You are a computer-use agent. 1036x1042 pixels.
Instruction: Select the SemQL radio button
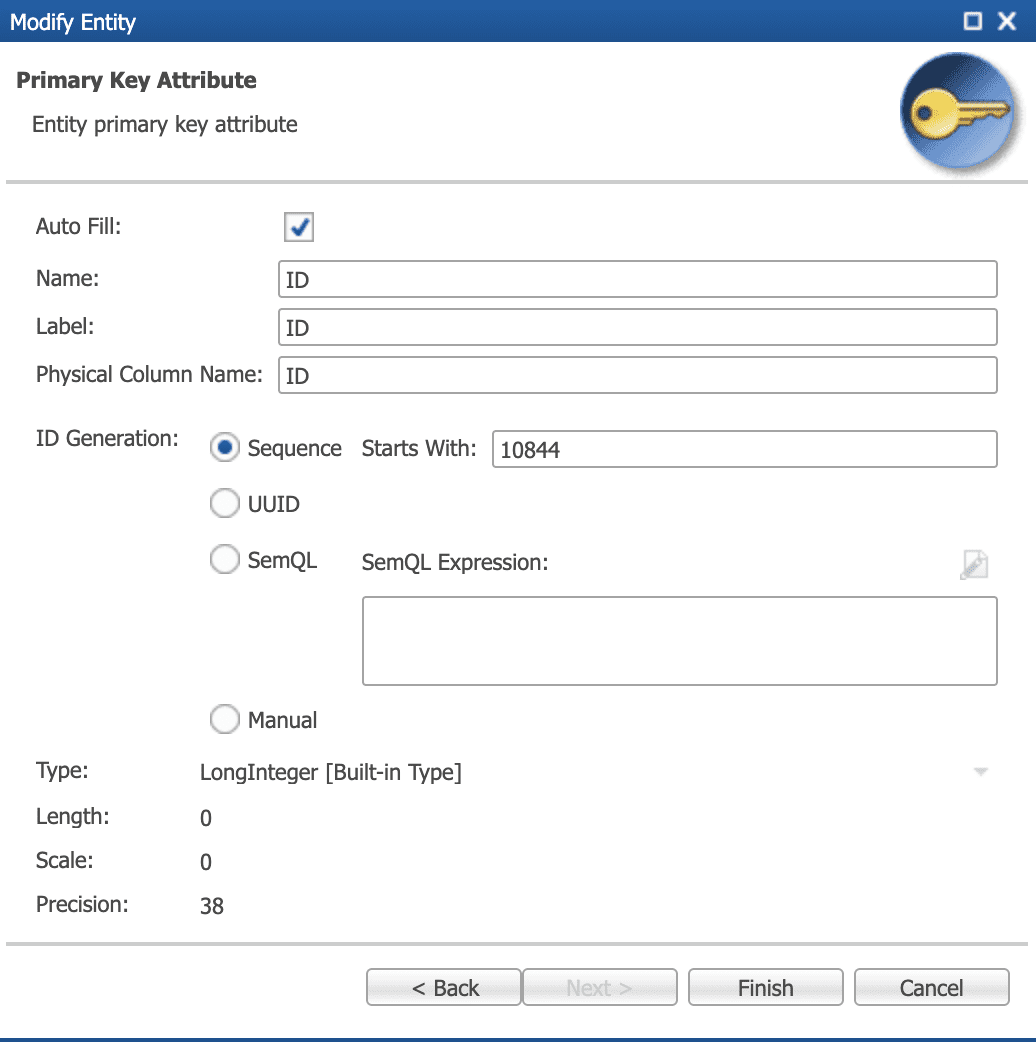coord(225,560)
